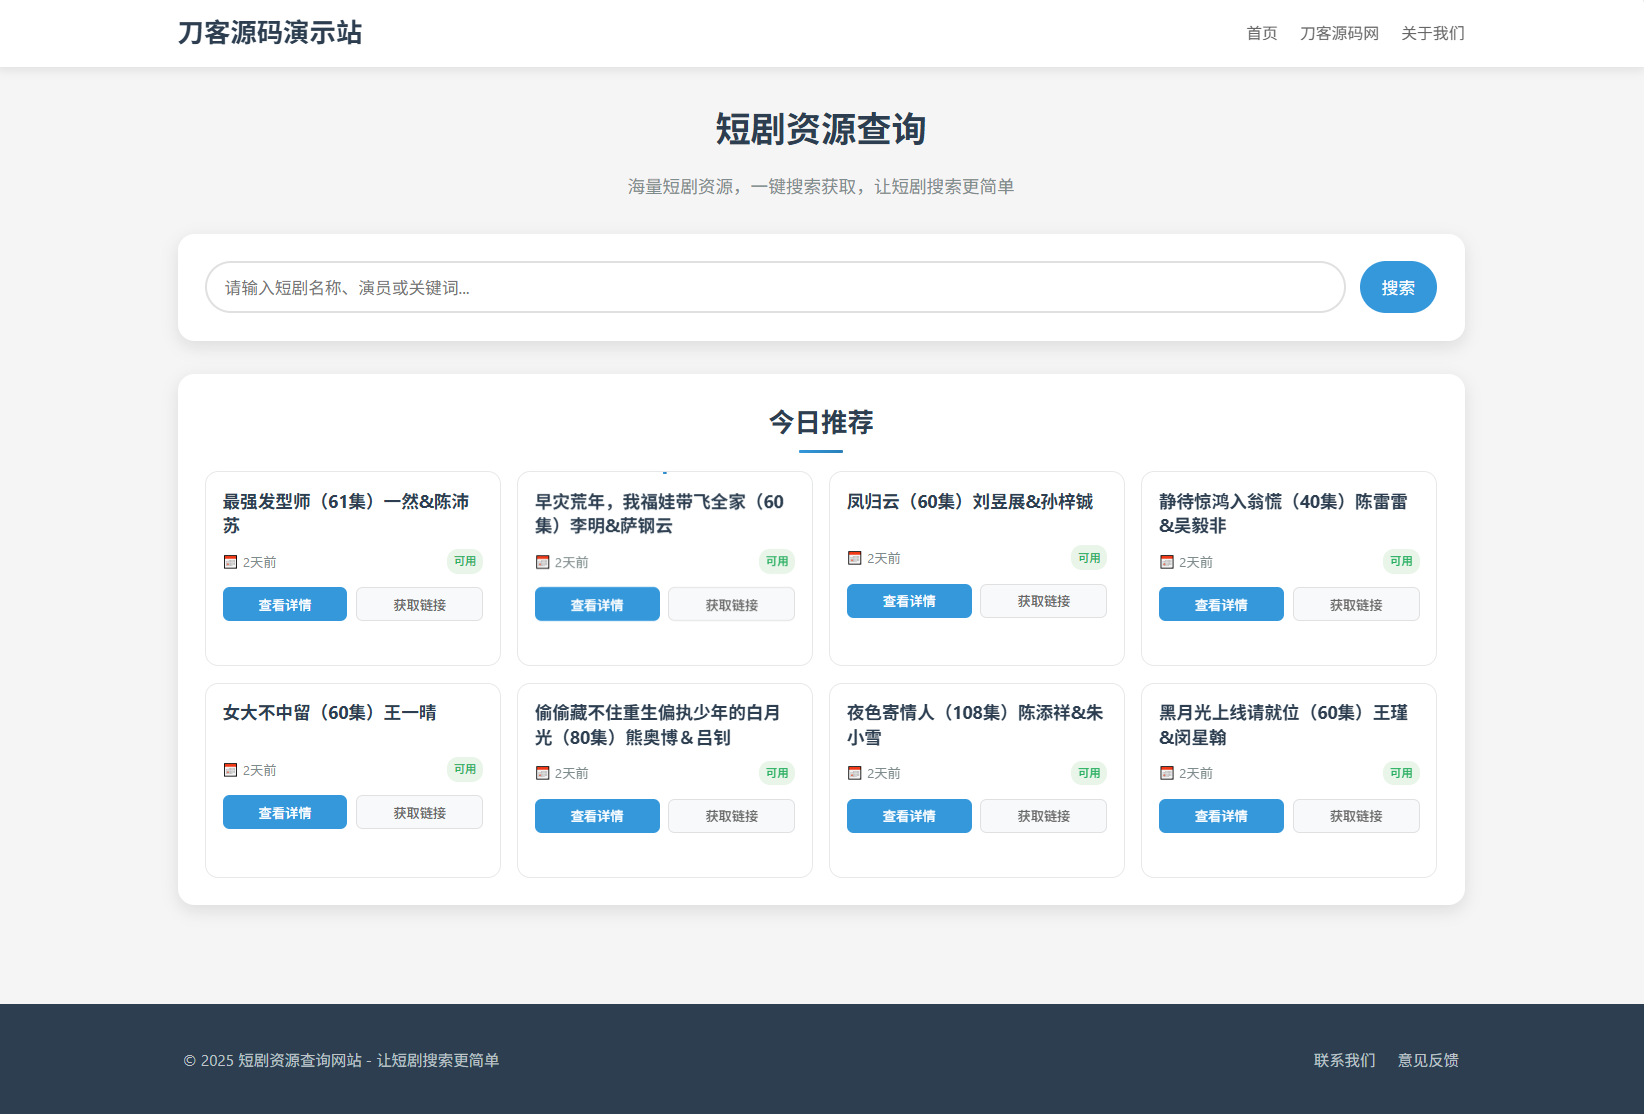Click the 搜索 button
The height and width of the screenshot is (1114, 1644).
pos(1397,287)
